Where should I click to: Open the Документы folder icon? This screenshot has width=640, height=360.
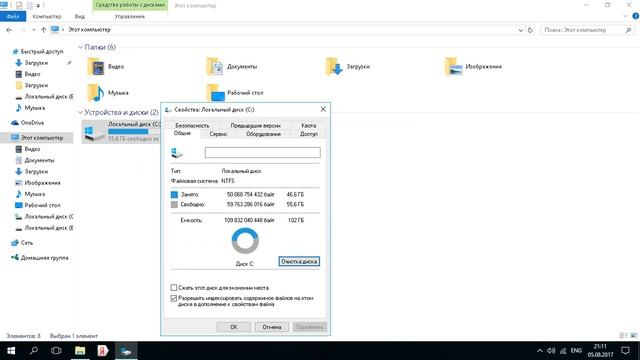point(215,67)
